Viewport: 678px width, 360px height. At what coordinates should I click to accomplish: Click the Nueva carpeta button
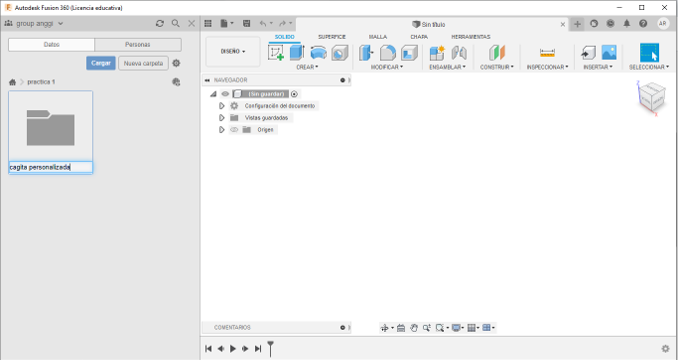143,63
